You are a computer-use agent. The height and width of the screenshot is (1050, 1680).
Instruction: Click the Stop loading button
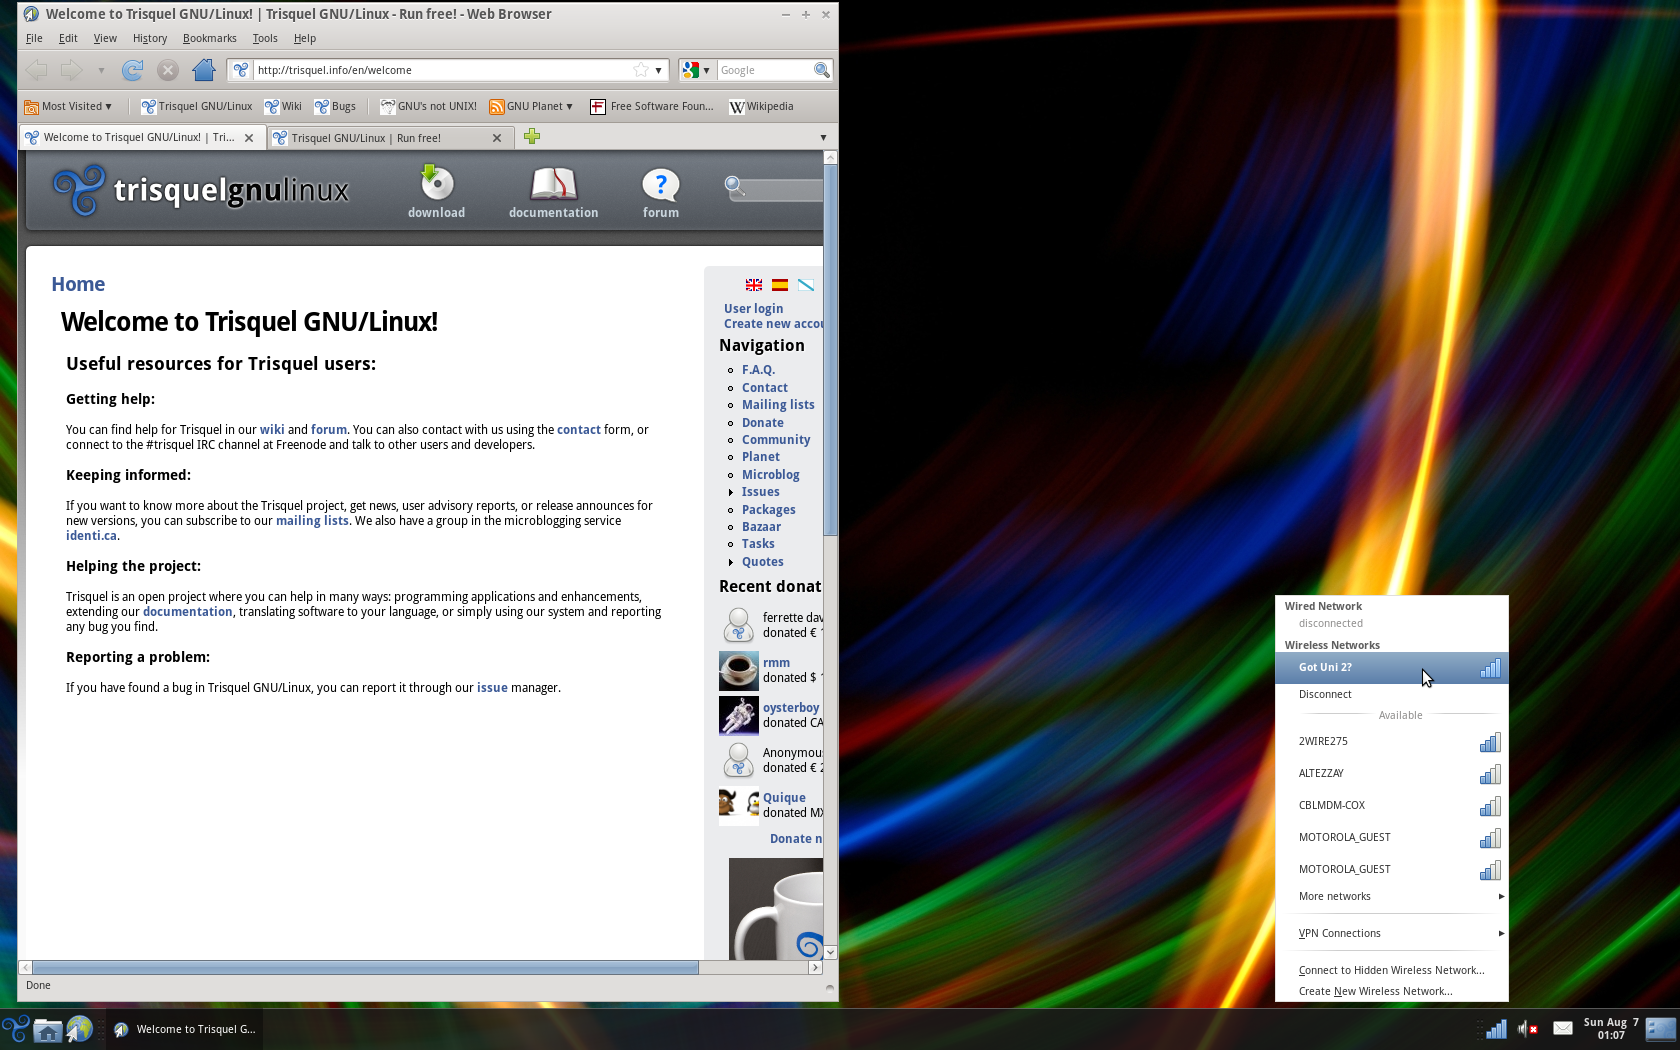point(168,70)
